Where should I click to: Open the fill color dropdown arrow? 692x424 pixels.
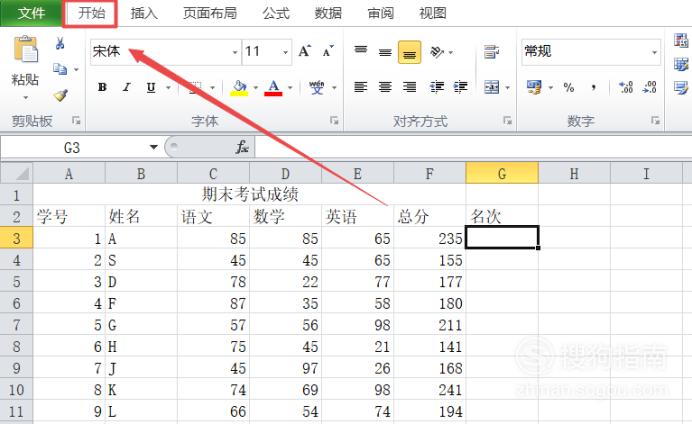point(256,87)
